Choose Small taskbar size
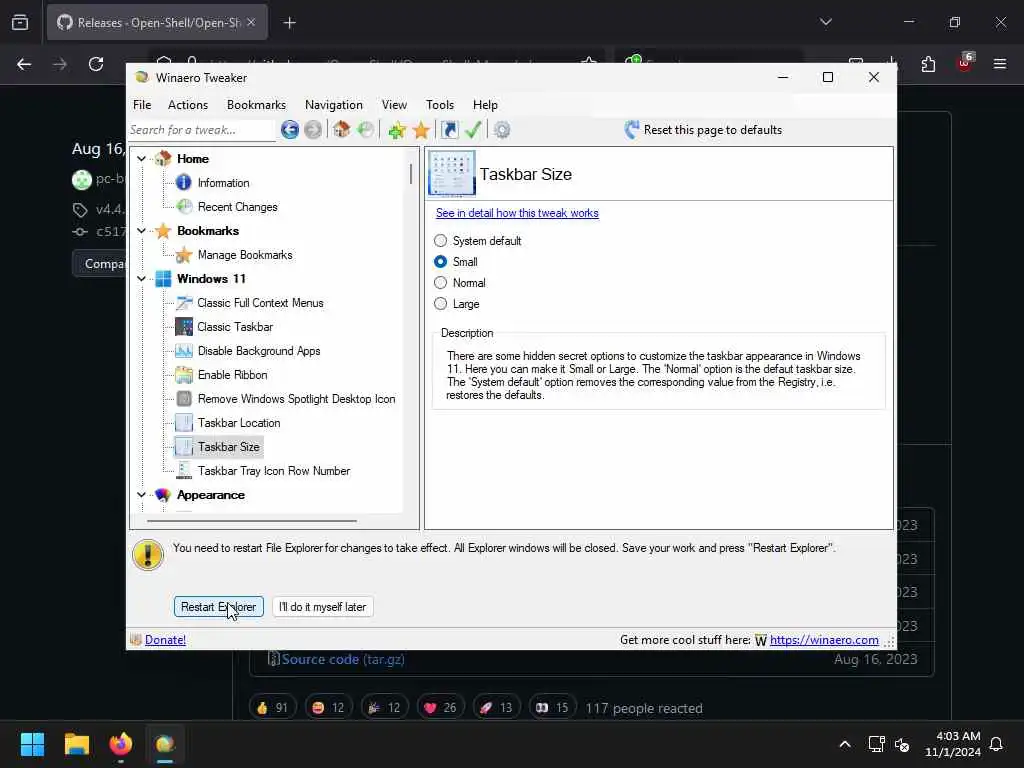The width and height of the screenshot is (1024, 768). point(441,262)
